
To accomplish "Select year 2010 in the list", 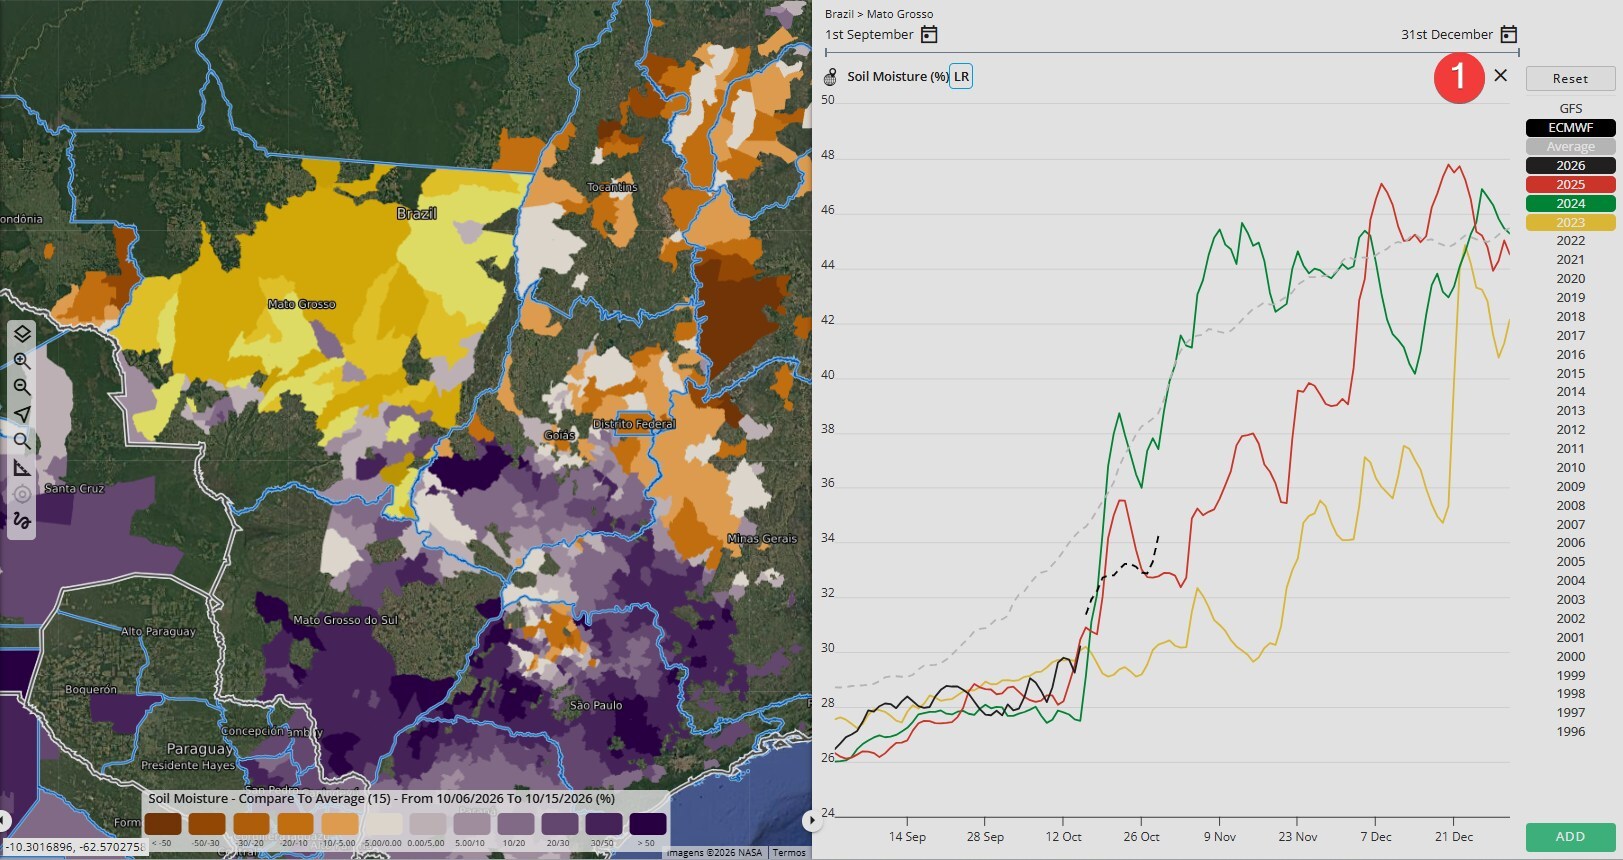I will point(1571,468).
